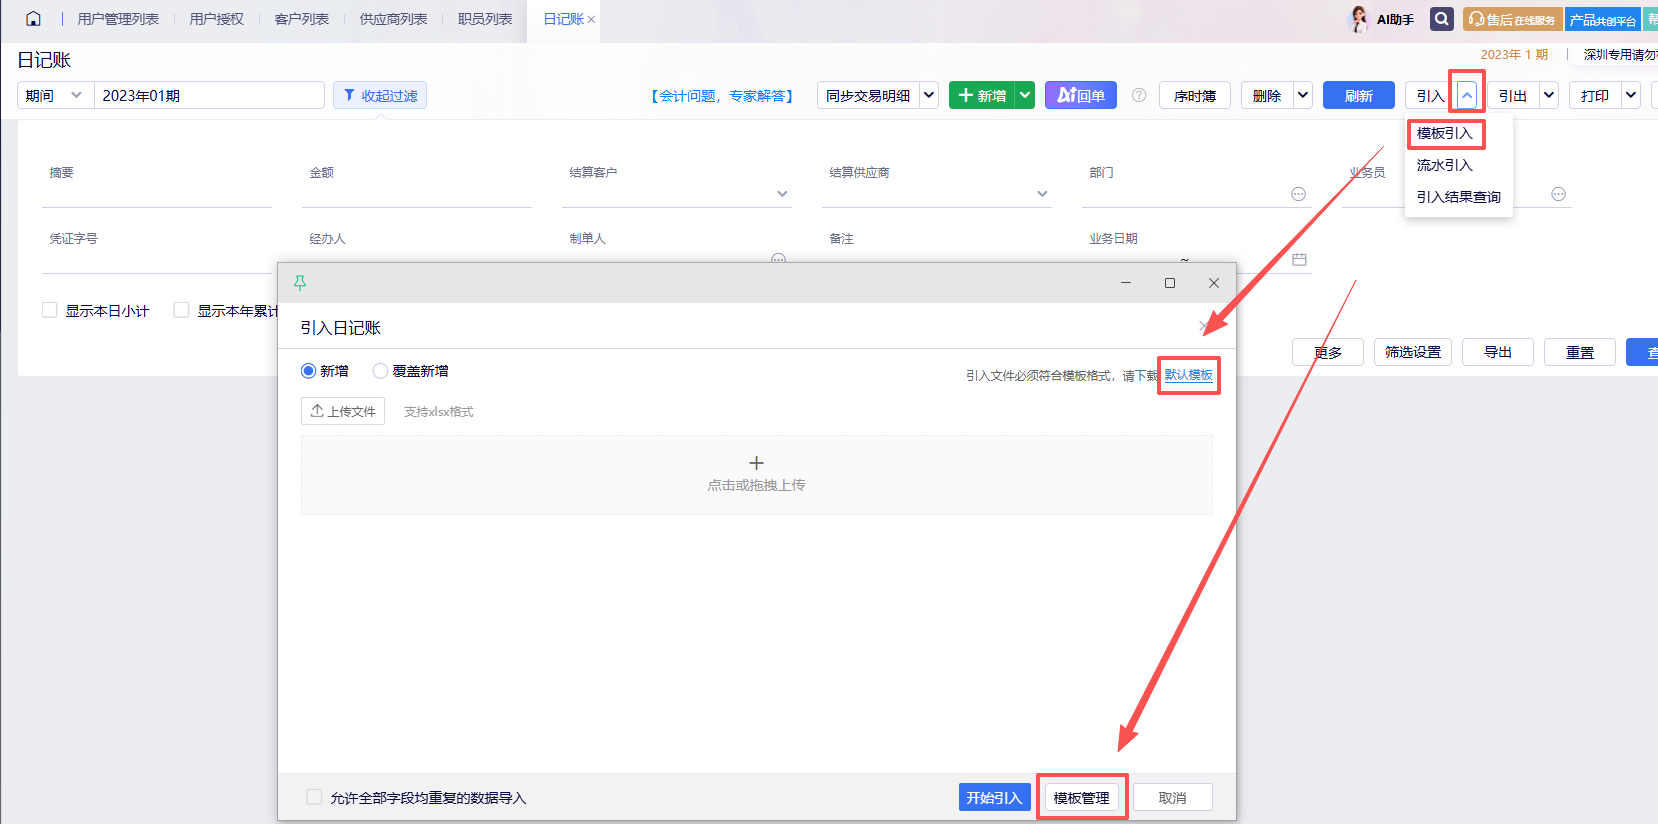The width and height of the screenshot is (1658, 824).
Task: Select the 新增 radio option
Action: click(x=308, y=371)
